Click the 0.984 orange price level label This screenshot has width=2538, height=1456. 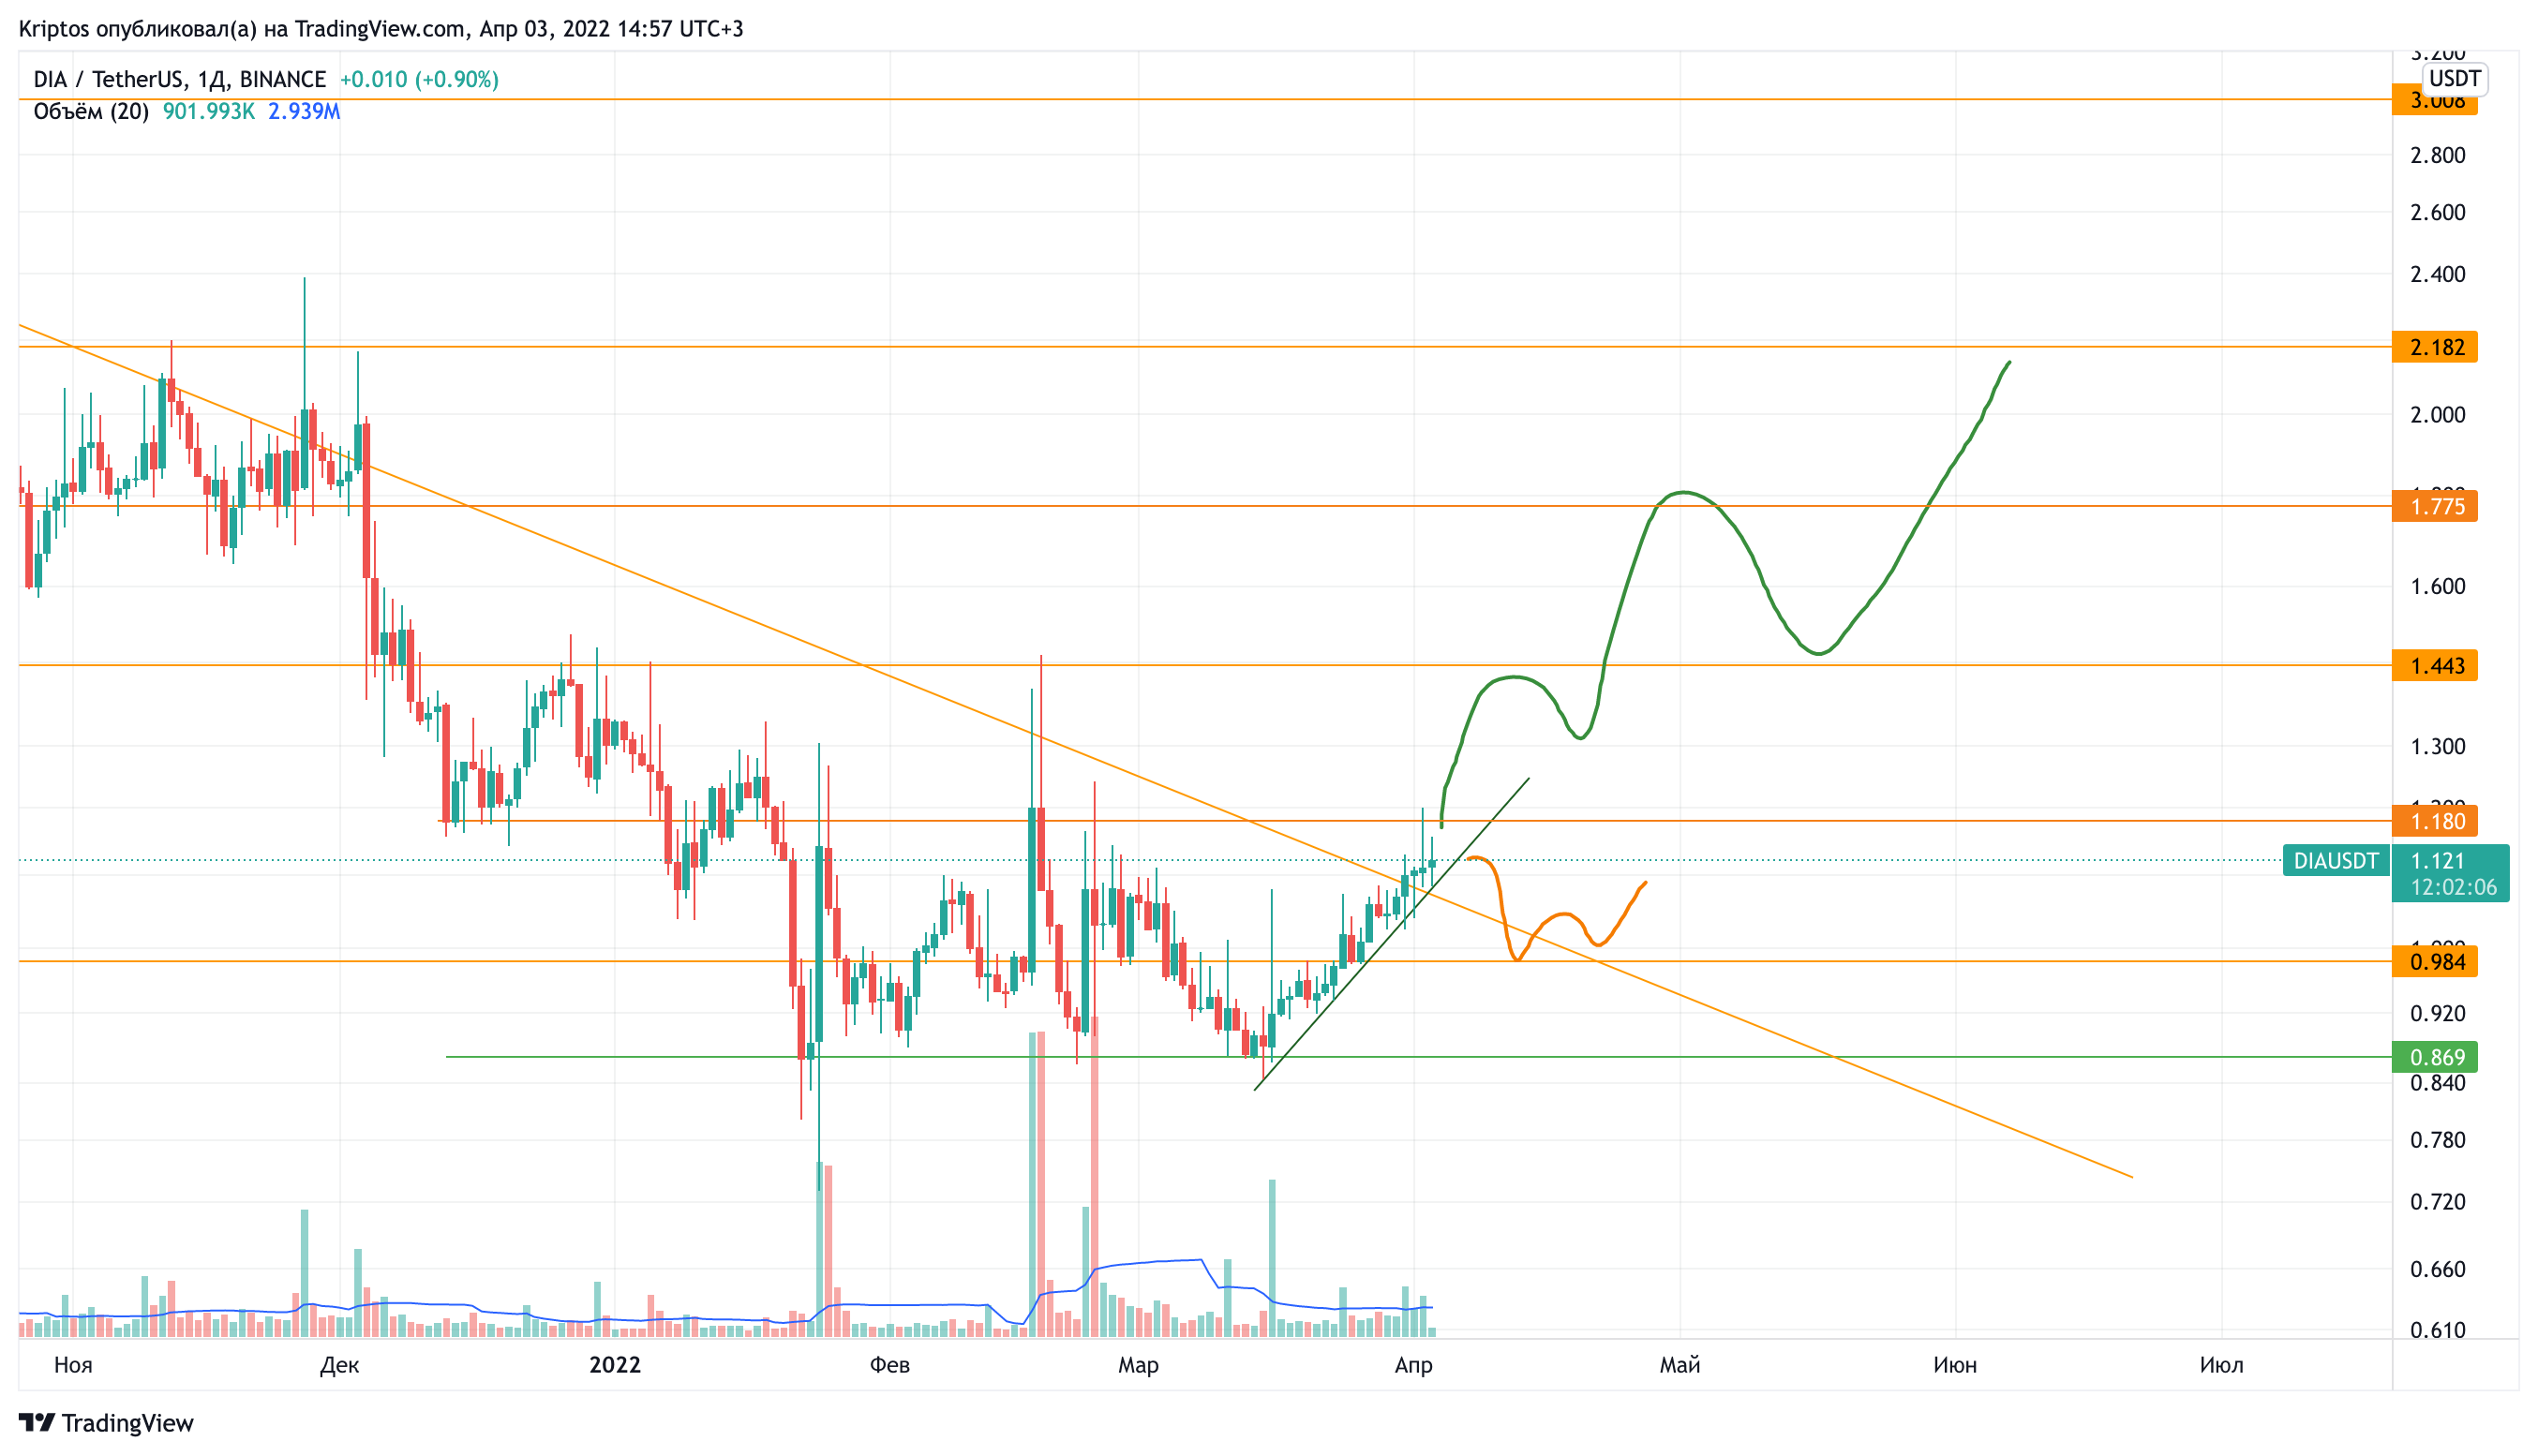[2435, 962]
